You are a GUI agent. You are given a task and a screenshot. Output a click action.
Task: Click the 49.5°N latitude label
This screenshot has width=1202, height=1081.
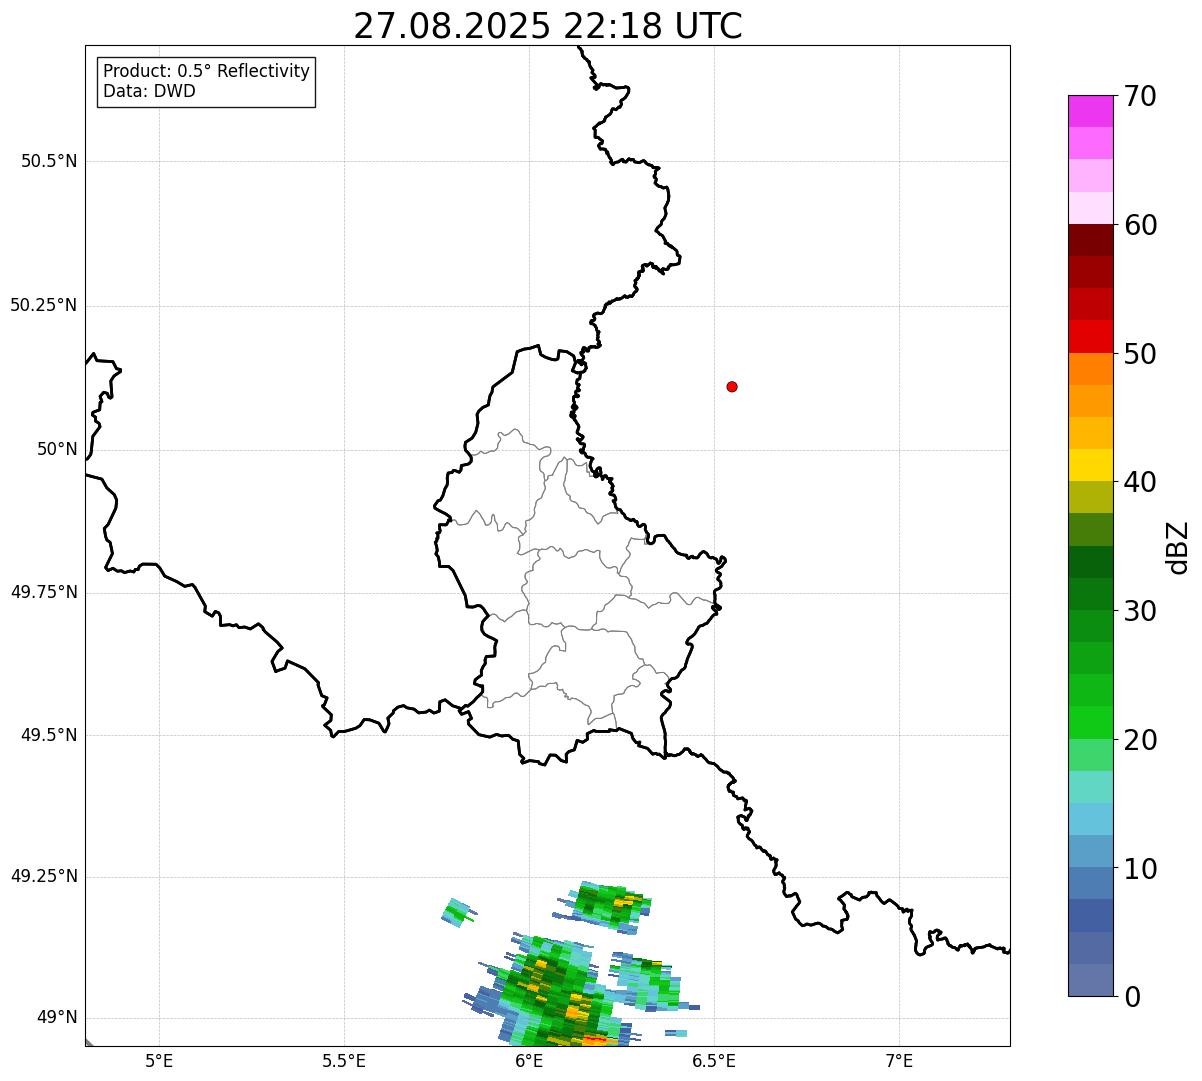[49, 735]
